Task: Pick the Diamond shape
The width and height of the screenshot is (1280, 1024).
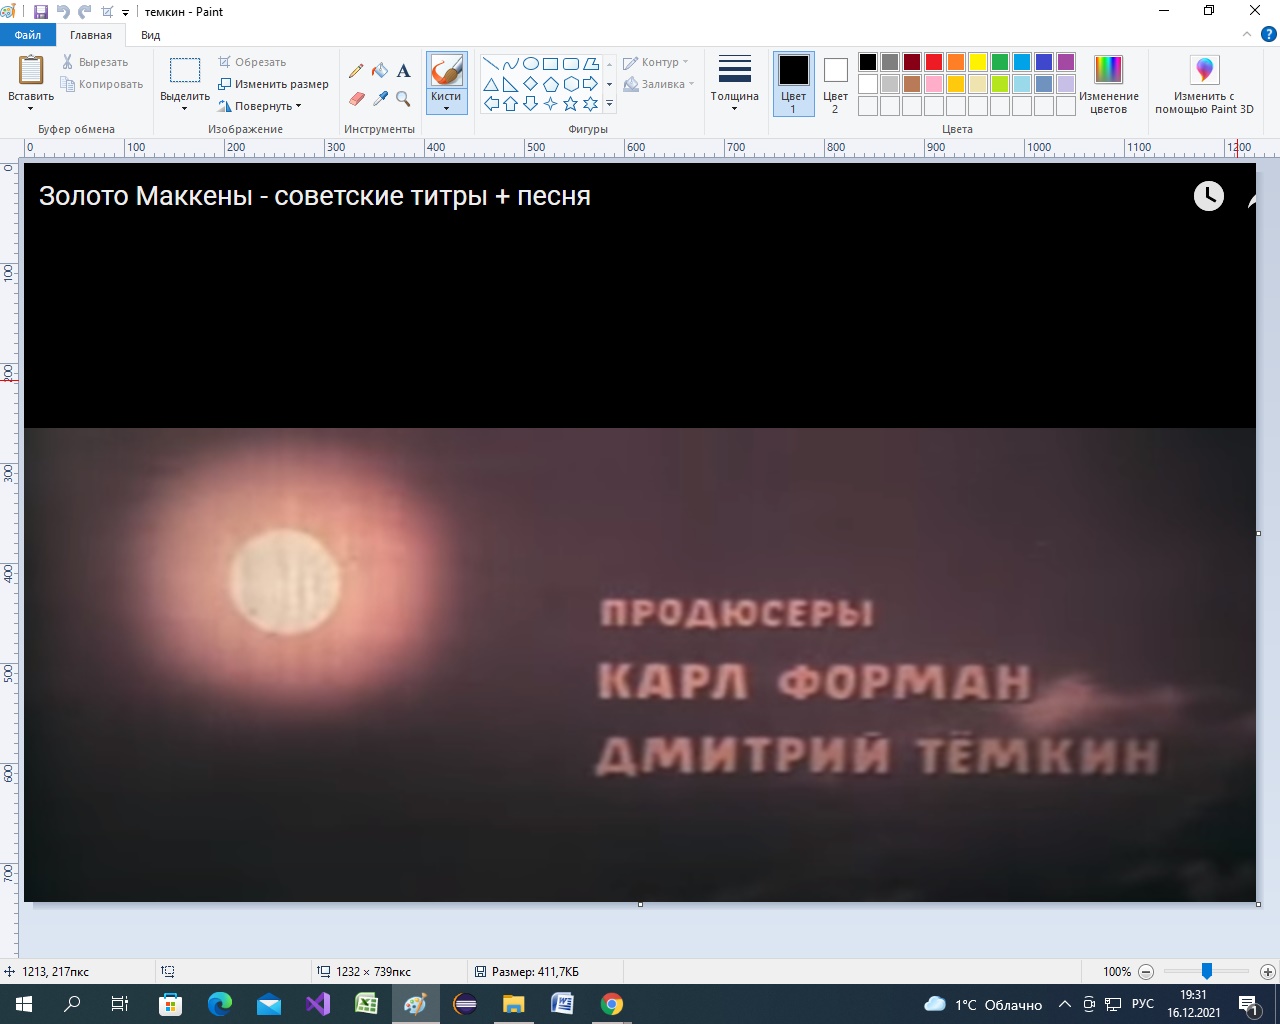Action: click(x=531, y=84)
